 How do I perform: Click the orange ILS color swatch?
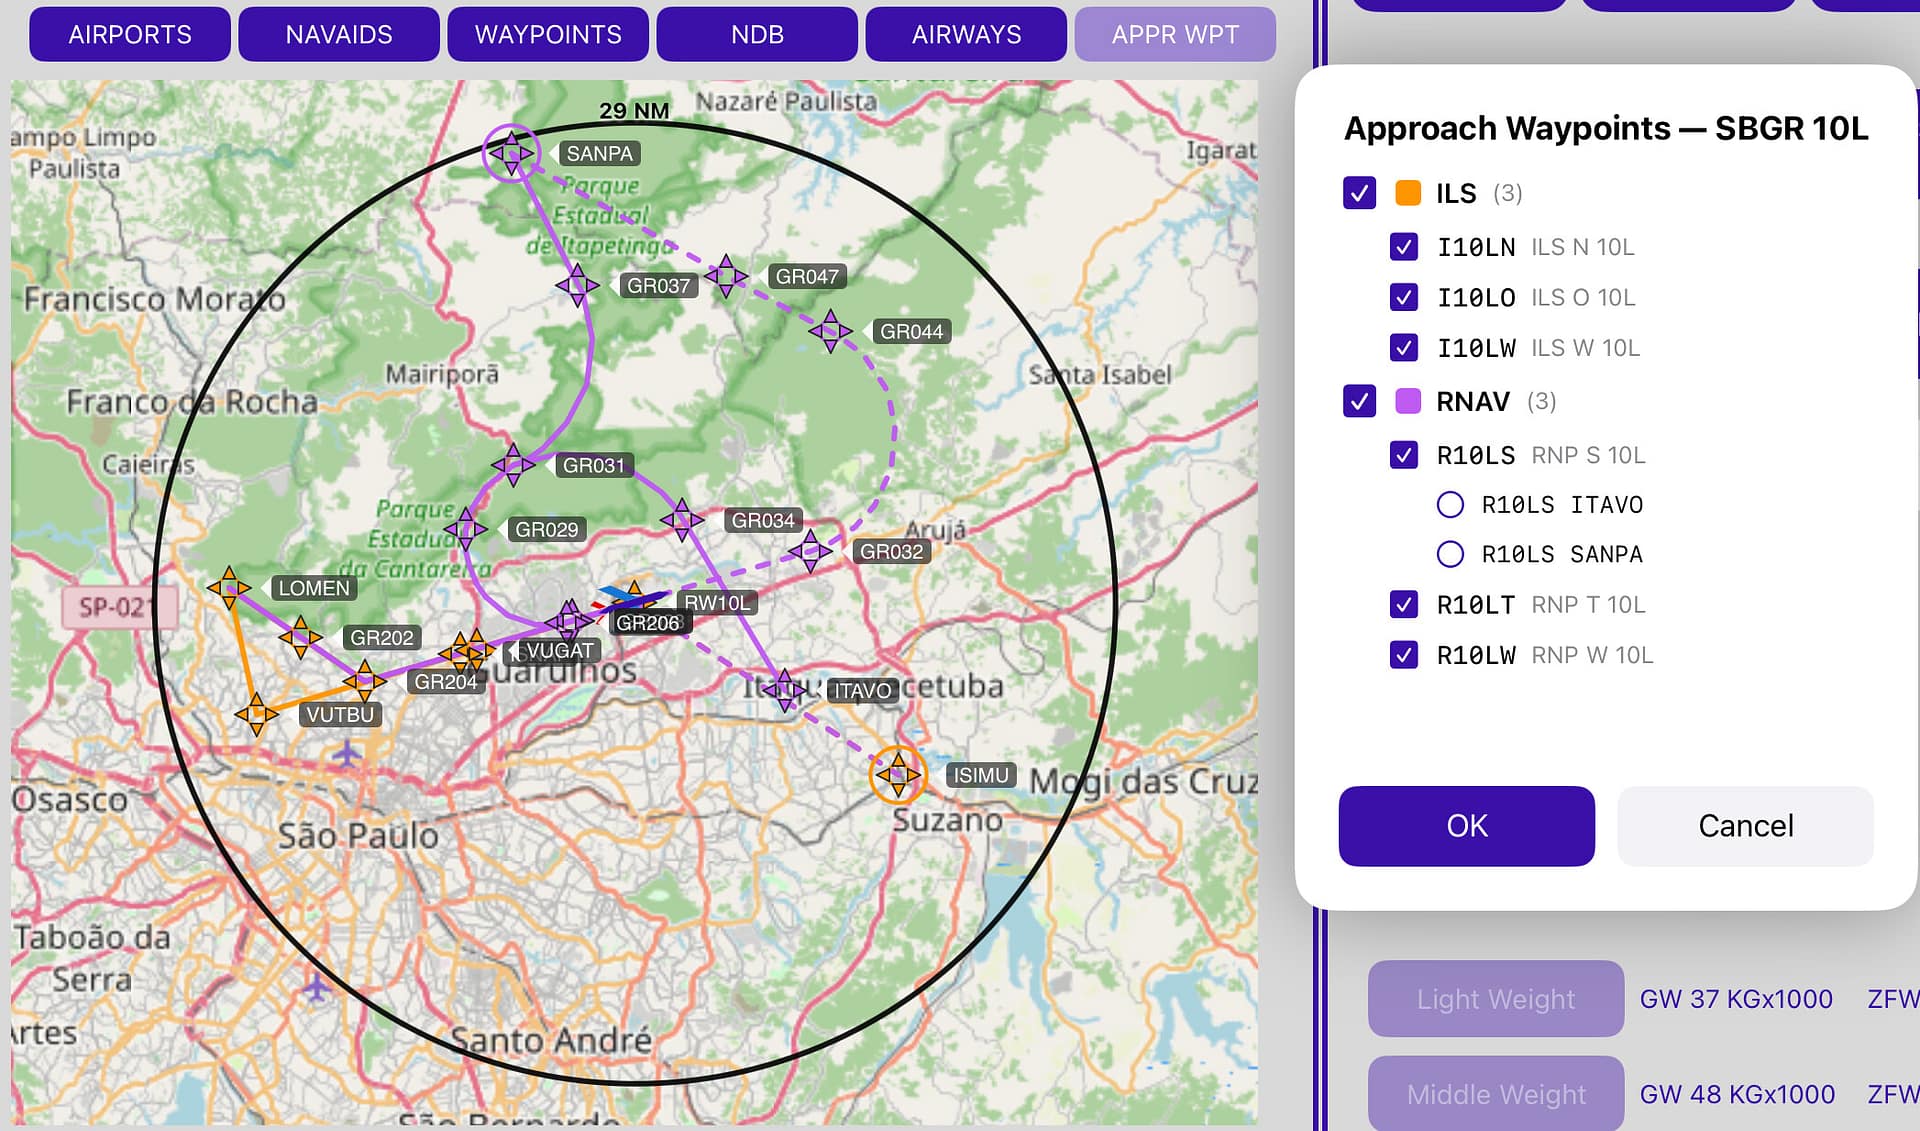1408,193
